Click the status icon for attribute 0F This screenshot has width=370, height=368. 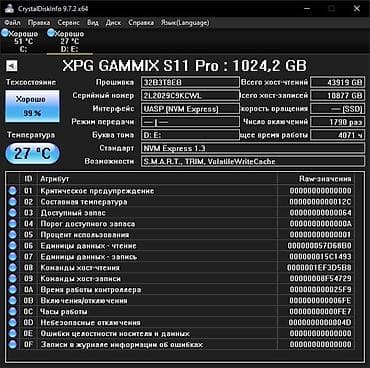click(x=13, y=344)
